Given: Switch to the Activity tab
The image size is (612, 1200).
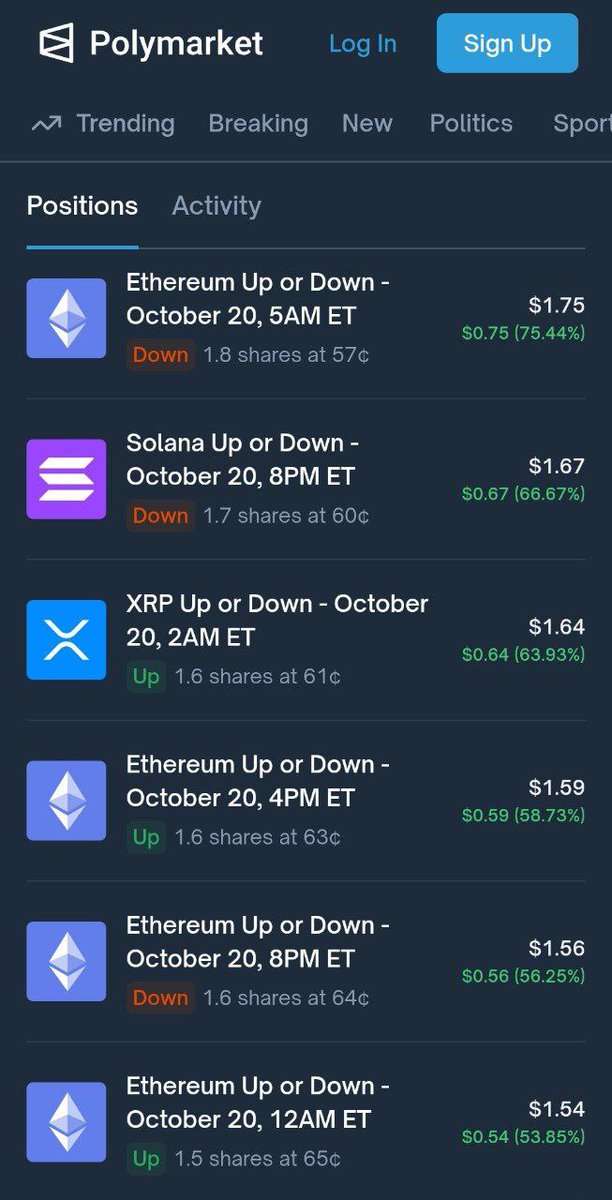Looking at the screenshot, I should (x=216, y=206).
